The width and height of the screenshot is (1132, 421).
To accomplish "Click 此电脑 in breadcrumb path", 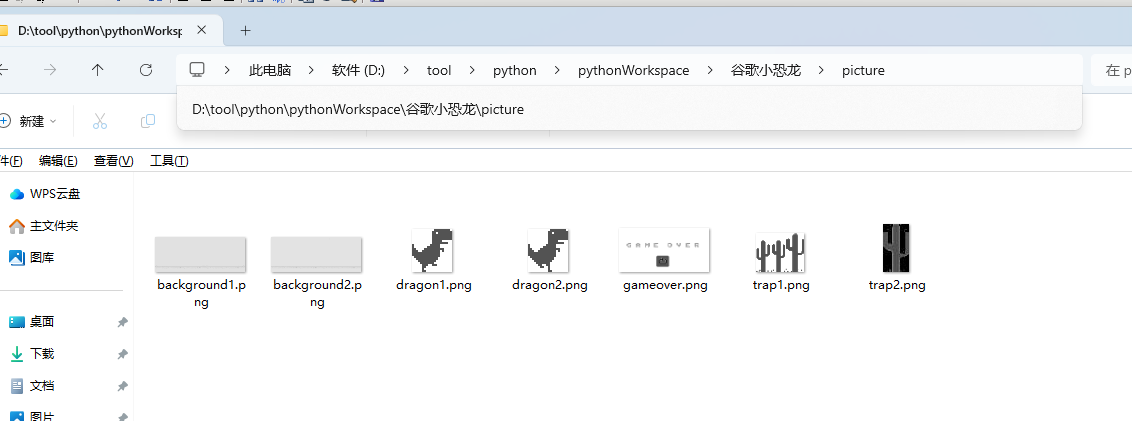I will (270, 70).
